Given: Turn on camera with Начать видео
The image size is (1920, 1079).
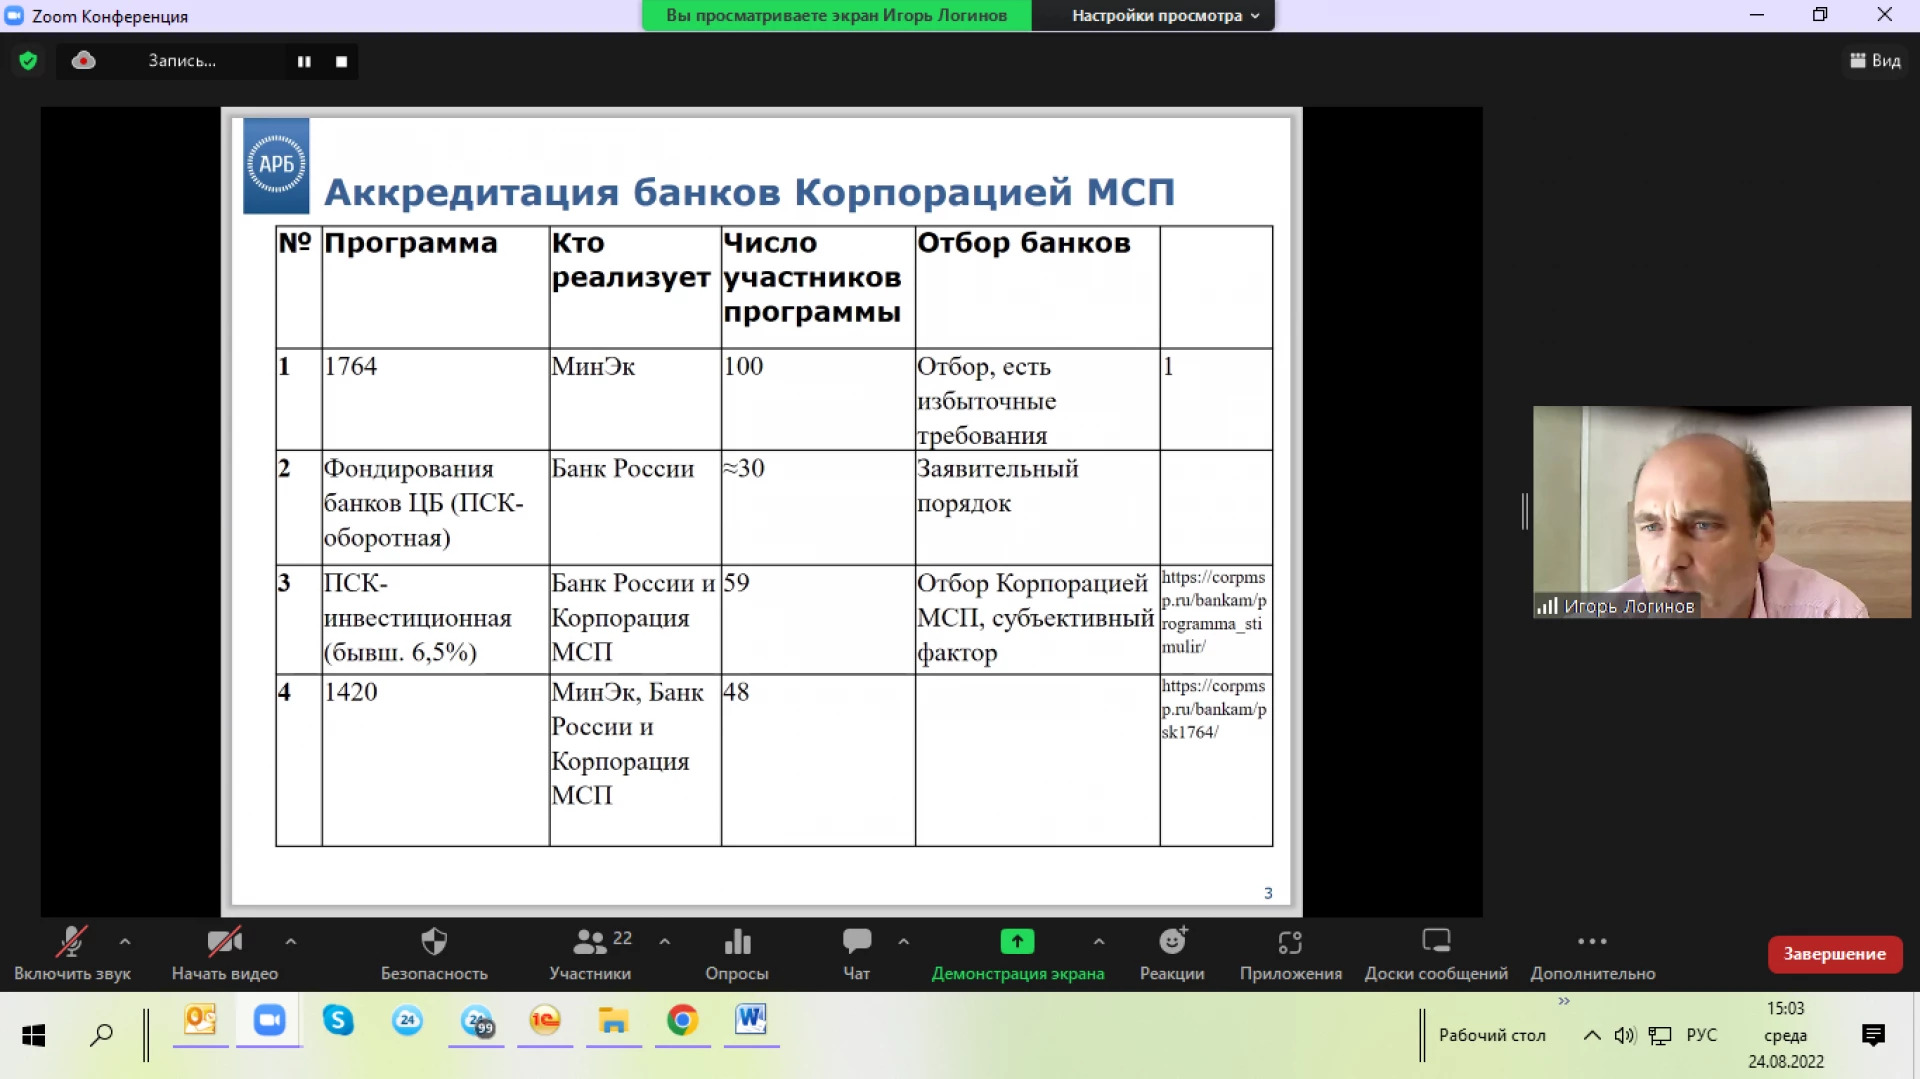Looking at the screenshot, I should [224, 953].
